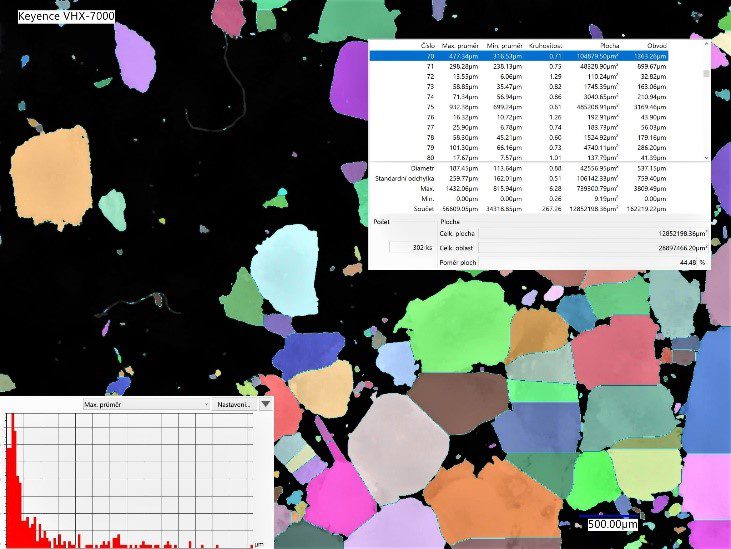This screenshot has width=731, height=549.
Task: Select the light cyan grain in center
Action: (x=284, y=257)
